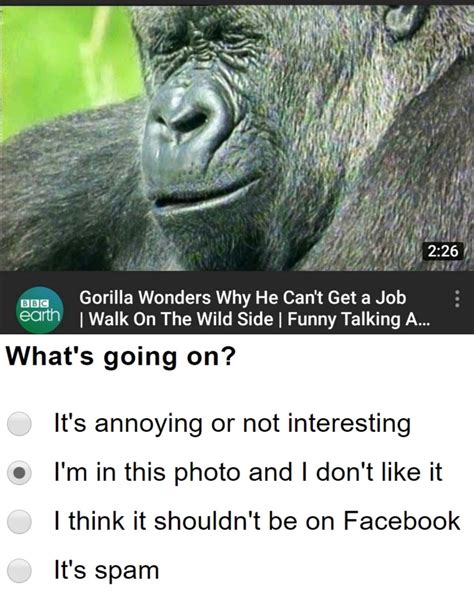Select "I think it shouldn't be on Facebook" radio
The width and height of the screenshot is (474, 600).
click(x=19, y=522)
